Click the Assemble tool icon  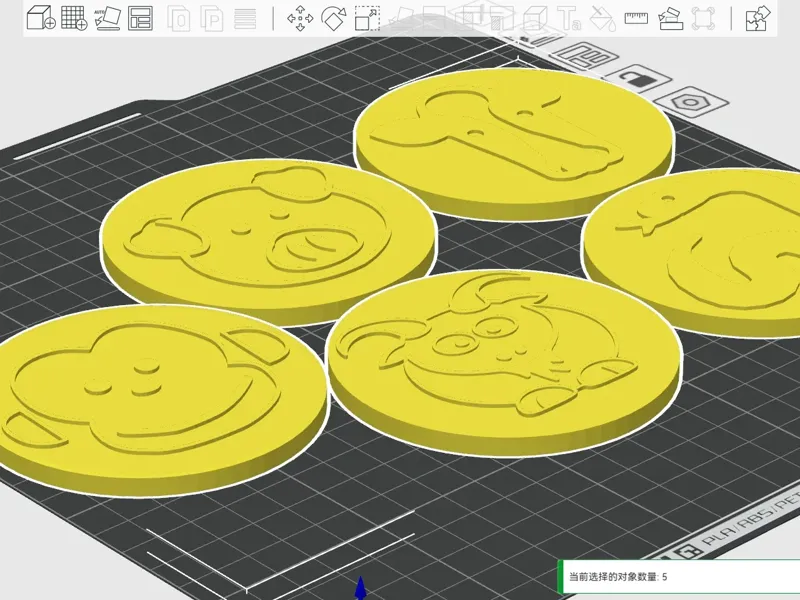click(670, 18)
